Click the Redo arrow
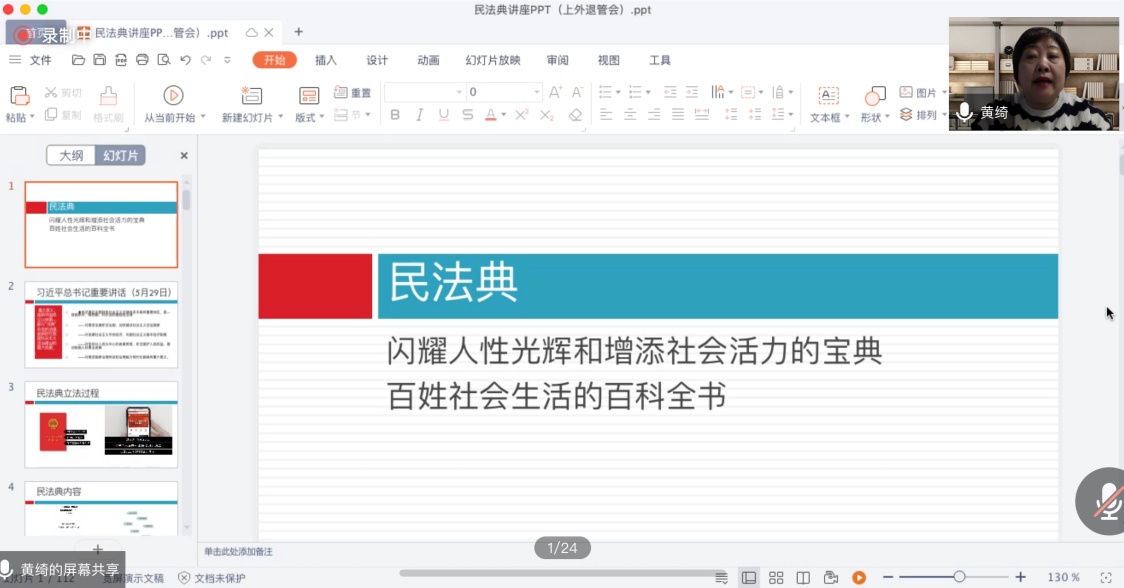Viewport: 1124px width, 588px height. pyautogui.click(x=206, y=60)
